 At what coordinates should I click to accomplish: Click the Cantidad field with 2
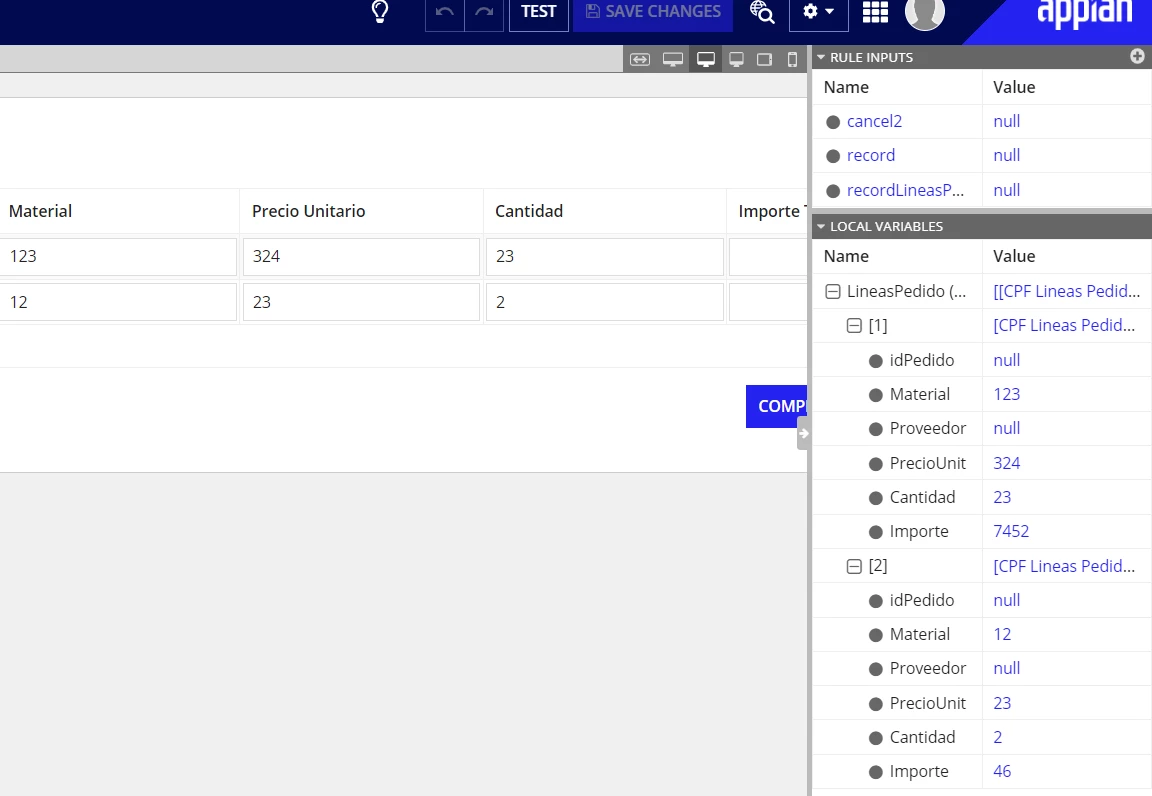click(x=605, y=302)
